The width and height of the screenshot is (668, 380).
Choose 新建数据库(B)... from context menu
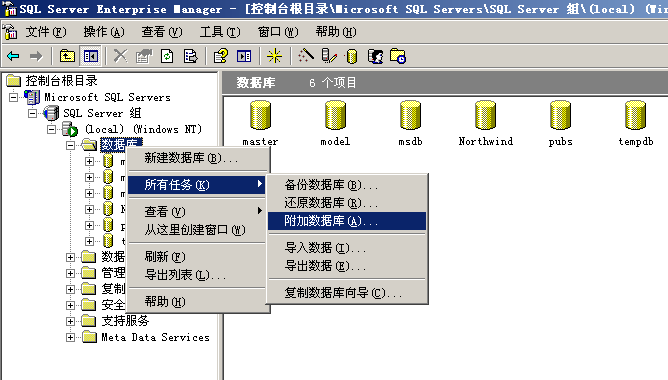(x=197, y=158)
